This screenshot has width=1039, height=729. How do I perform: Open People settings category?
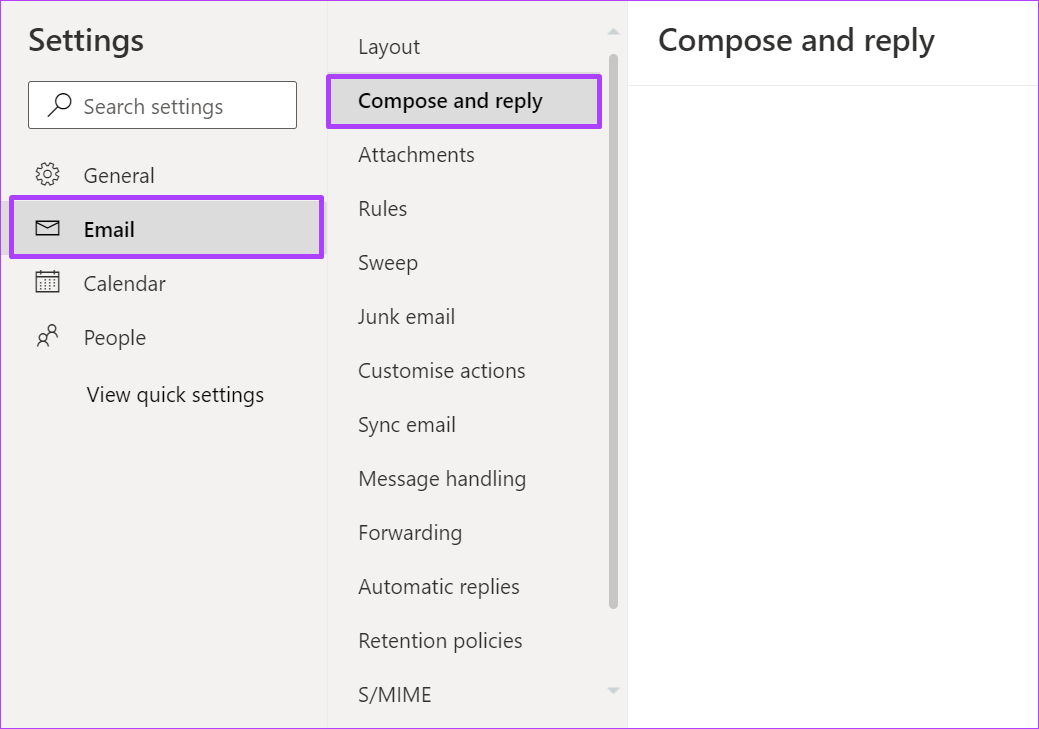tap(166, 337)
